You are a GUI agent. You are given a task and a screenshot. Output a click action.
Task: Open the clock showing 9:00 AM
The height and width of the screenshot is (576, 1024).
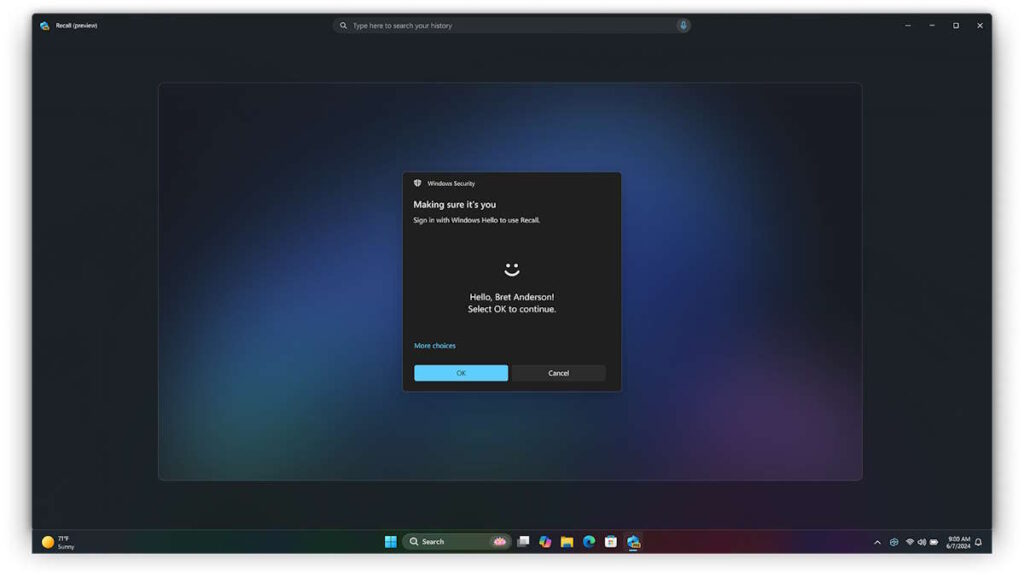click(x=958, y=542)
